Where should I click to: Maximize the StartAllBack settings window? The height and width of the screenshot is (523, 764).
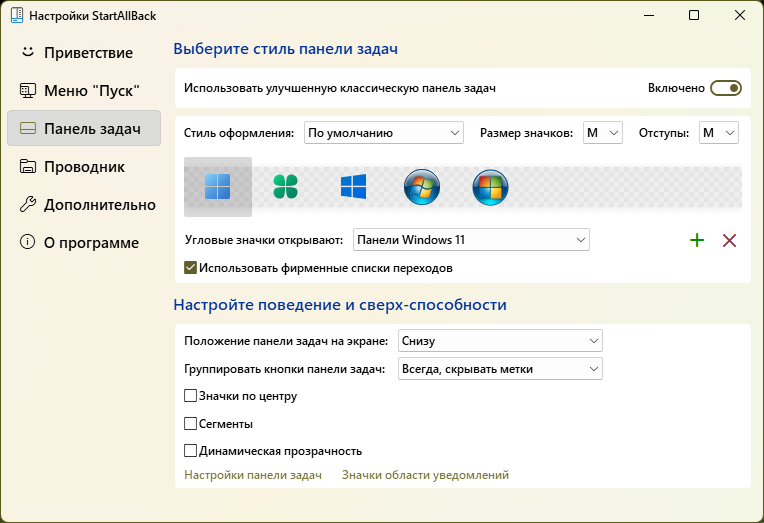click(694, 15)
